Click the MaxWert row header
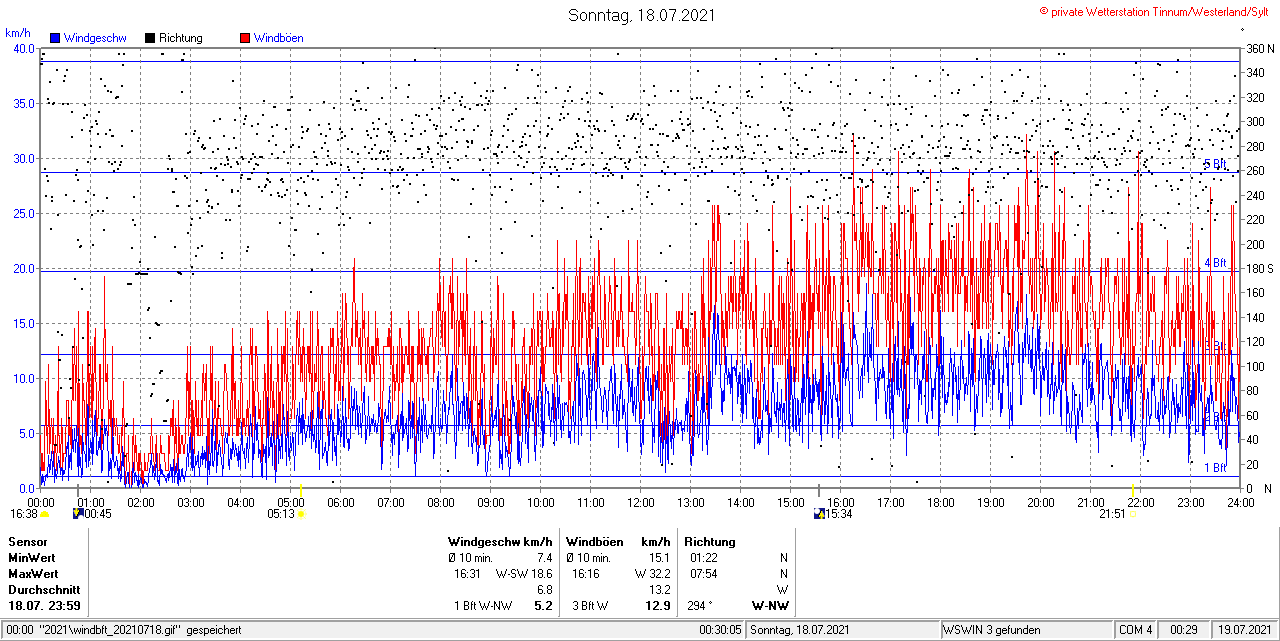Viewport: 1280px width, 641px height. tap(33, 574)
